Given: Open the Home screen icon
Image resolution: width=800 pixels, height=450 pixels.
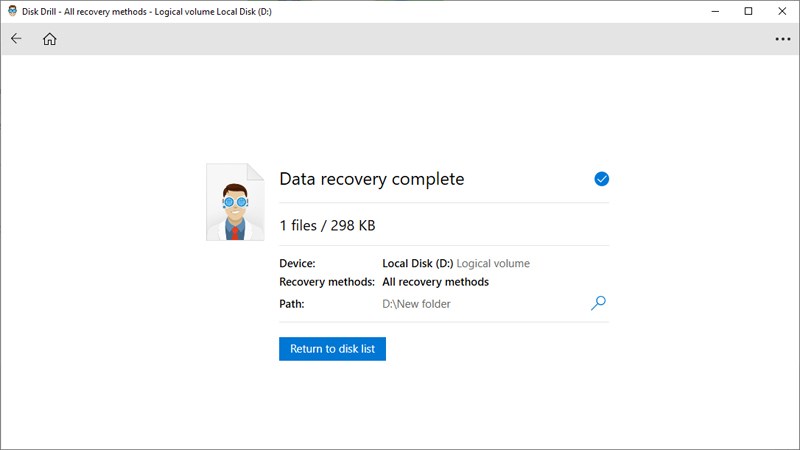Looking at the screenshot, I should pyautogui.click(x=49, y=39).
